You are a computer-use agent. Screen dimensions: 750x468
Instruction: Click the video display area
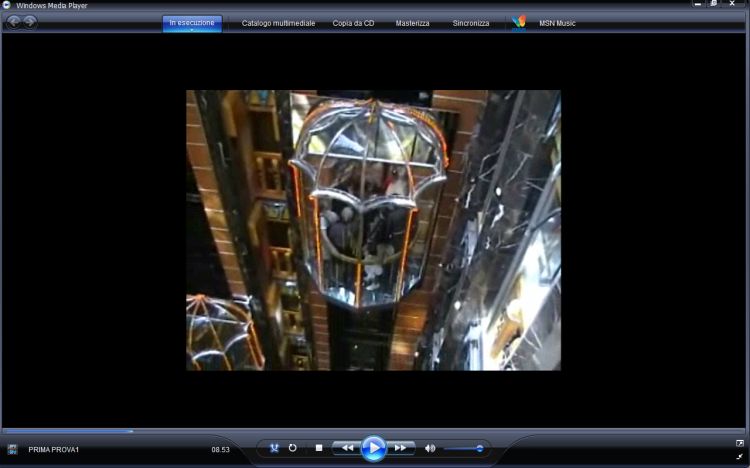click(x=373, y=230)
